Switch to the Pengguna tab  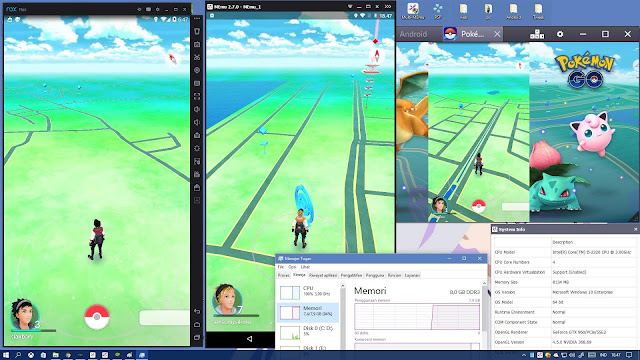[x=375, y=276]
